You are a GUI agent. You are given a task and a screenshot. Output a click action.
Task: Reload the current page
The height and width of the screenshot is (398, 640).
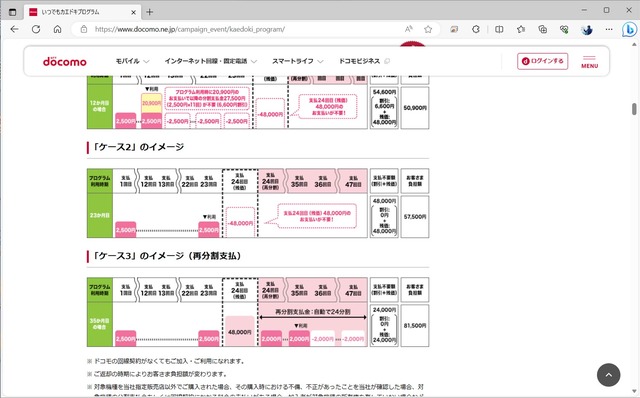point(36,29)
